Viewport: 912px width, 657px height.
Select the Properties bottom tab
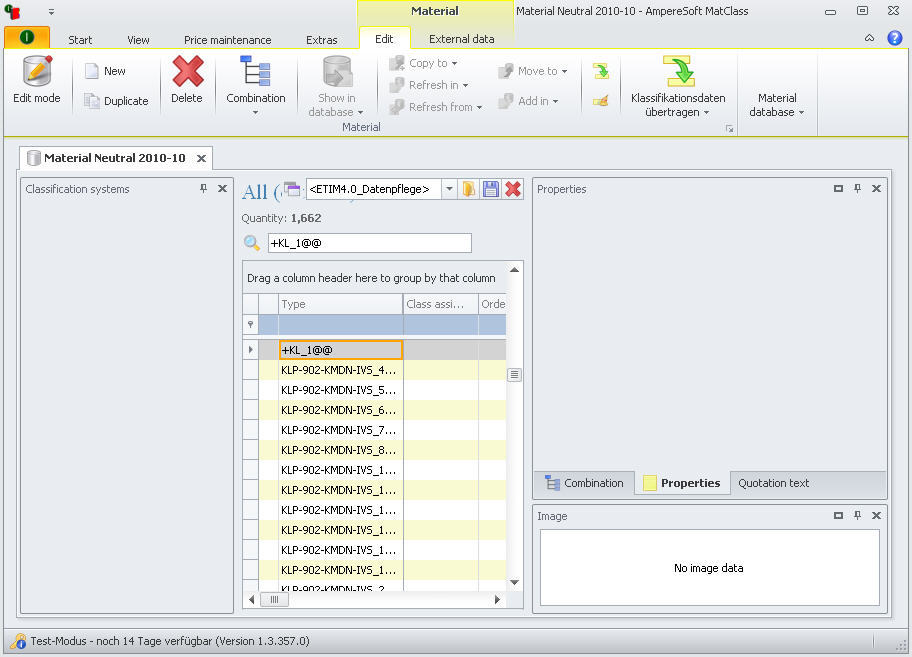(682, 483)
